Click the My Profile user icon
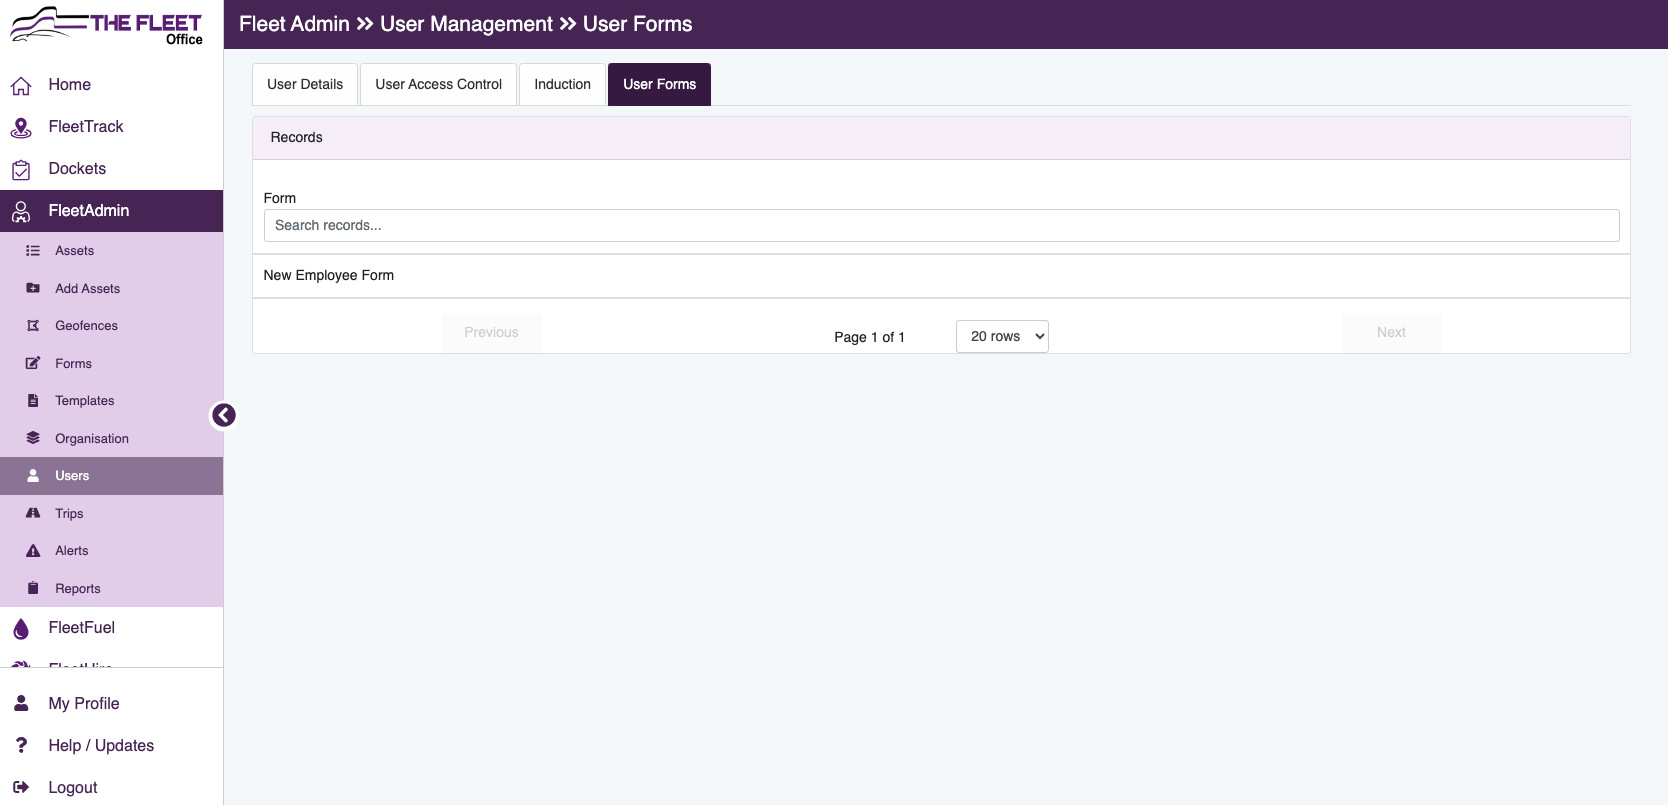The image size is (1668, 805). [21, 704]
